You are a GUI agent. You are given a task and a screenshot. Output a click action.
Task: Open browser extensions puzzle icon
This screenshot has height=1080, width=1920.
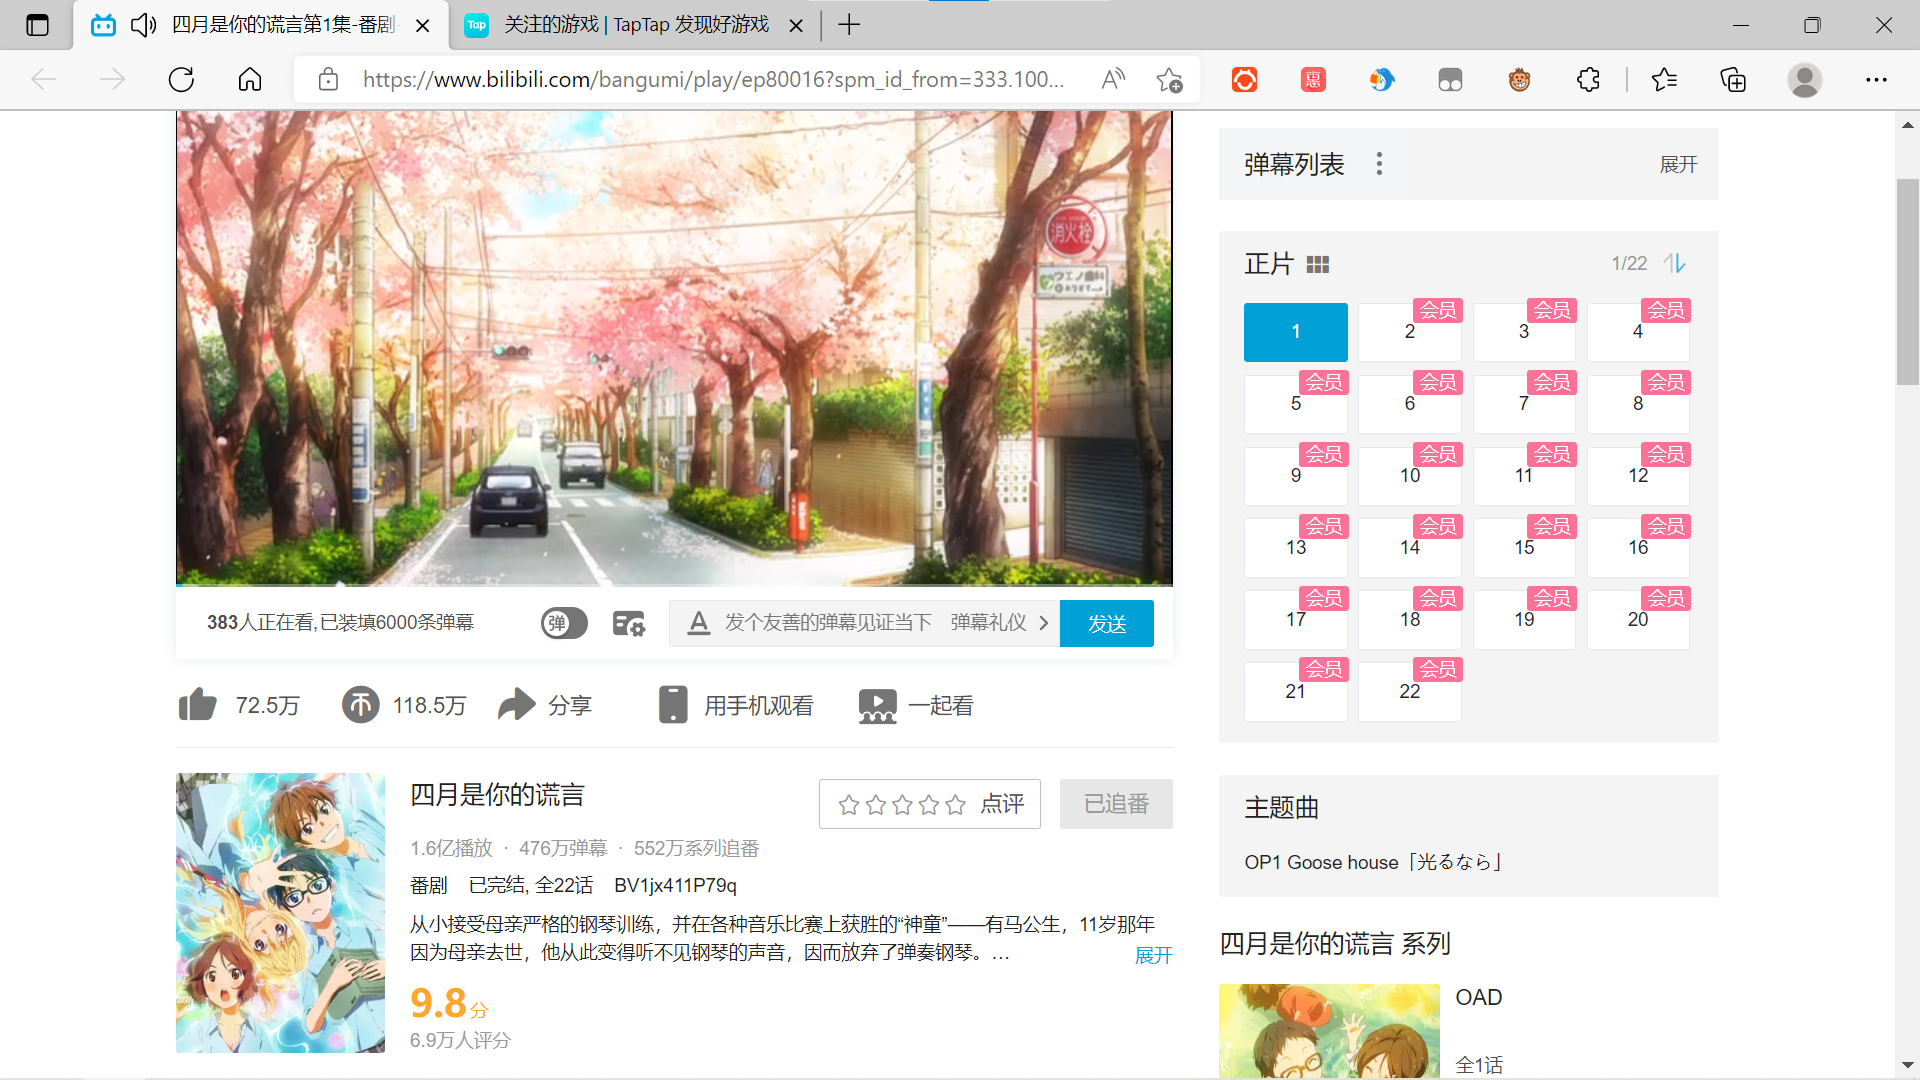click(x=1588, y=80)
